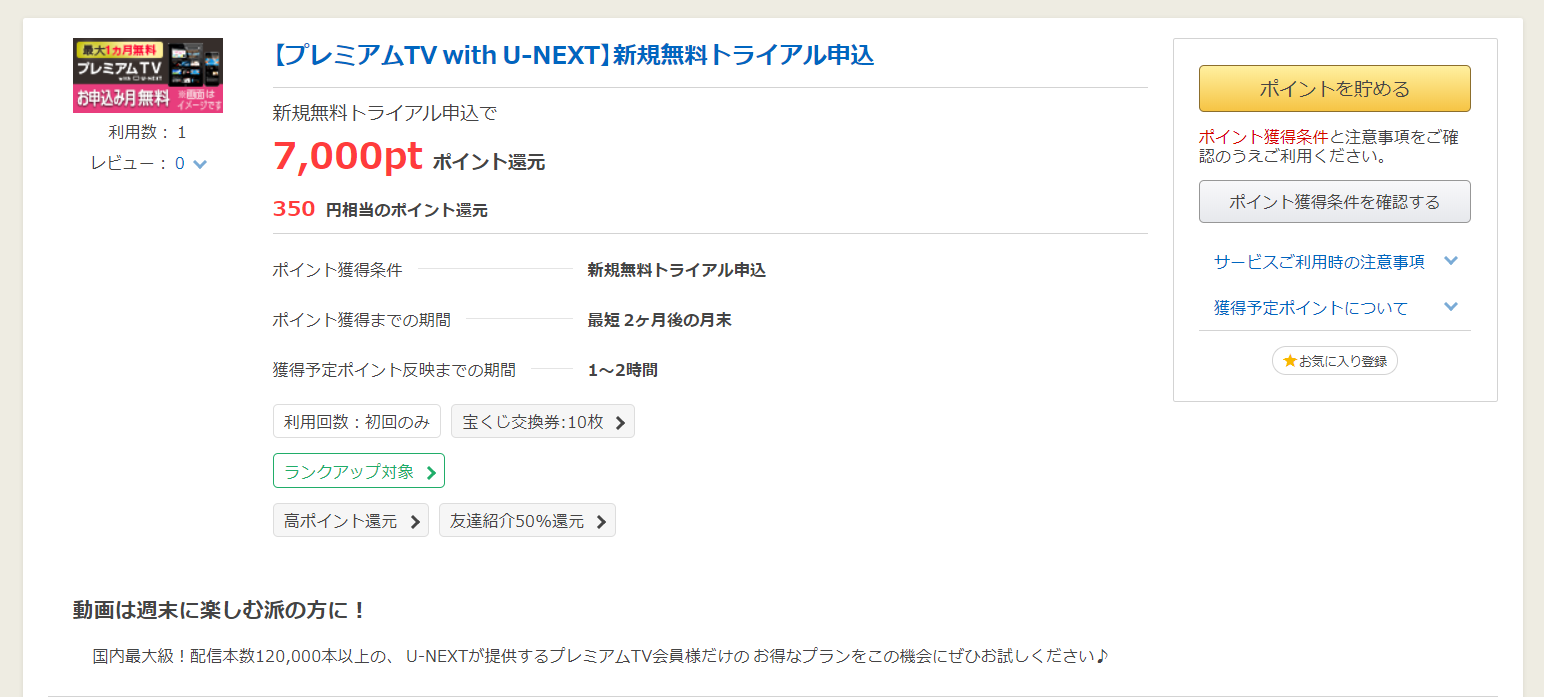
Task: Click arrow icon on 宝くじ交換券 tag
Action: click(620, 422)
